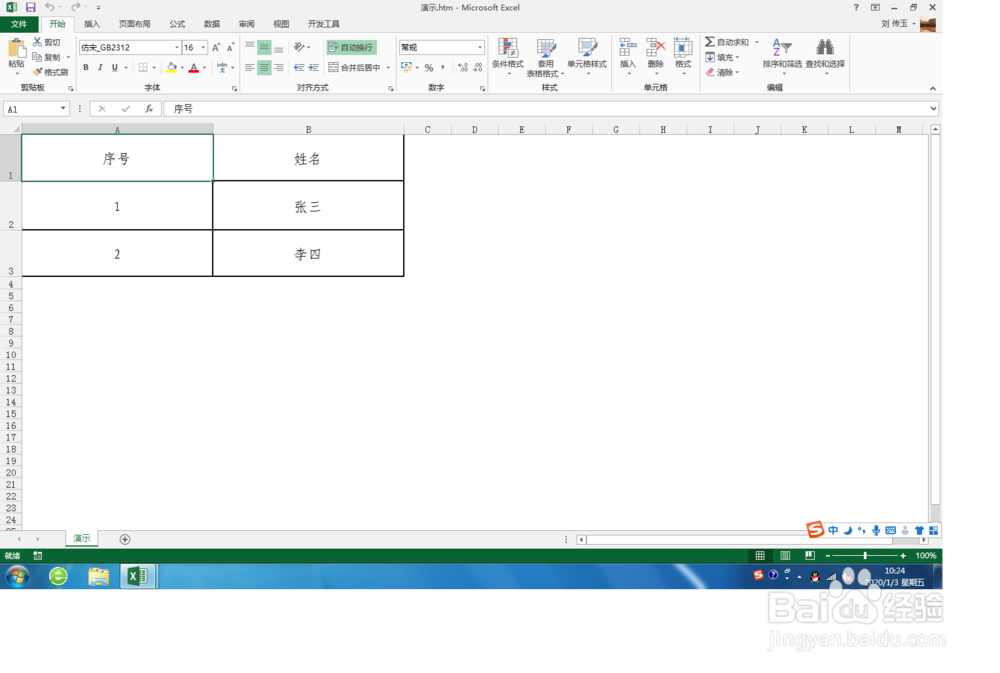
Task: Apply comma style number format
Action: [443, 68]
